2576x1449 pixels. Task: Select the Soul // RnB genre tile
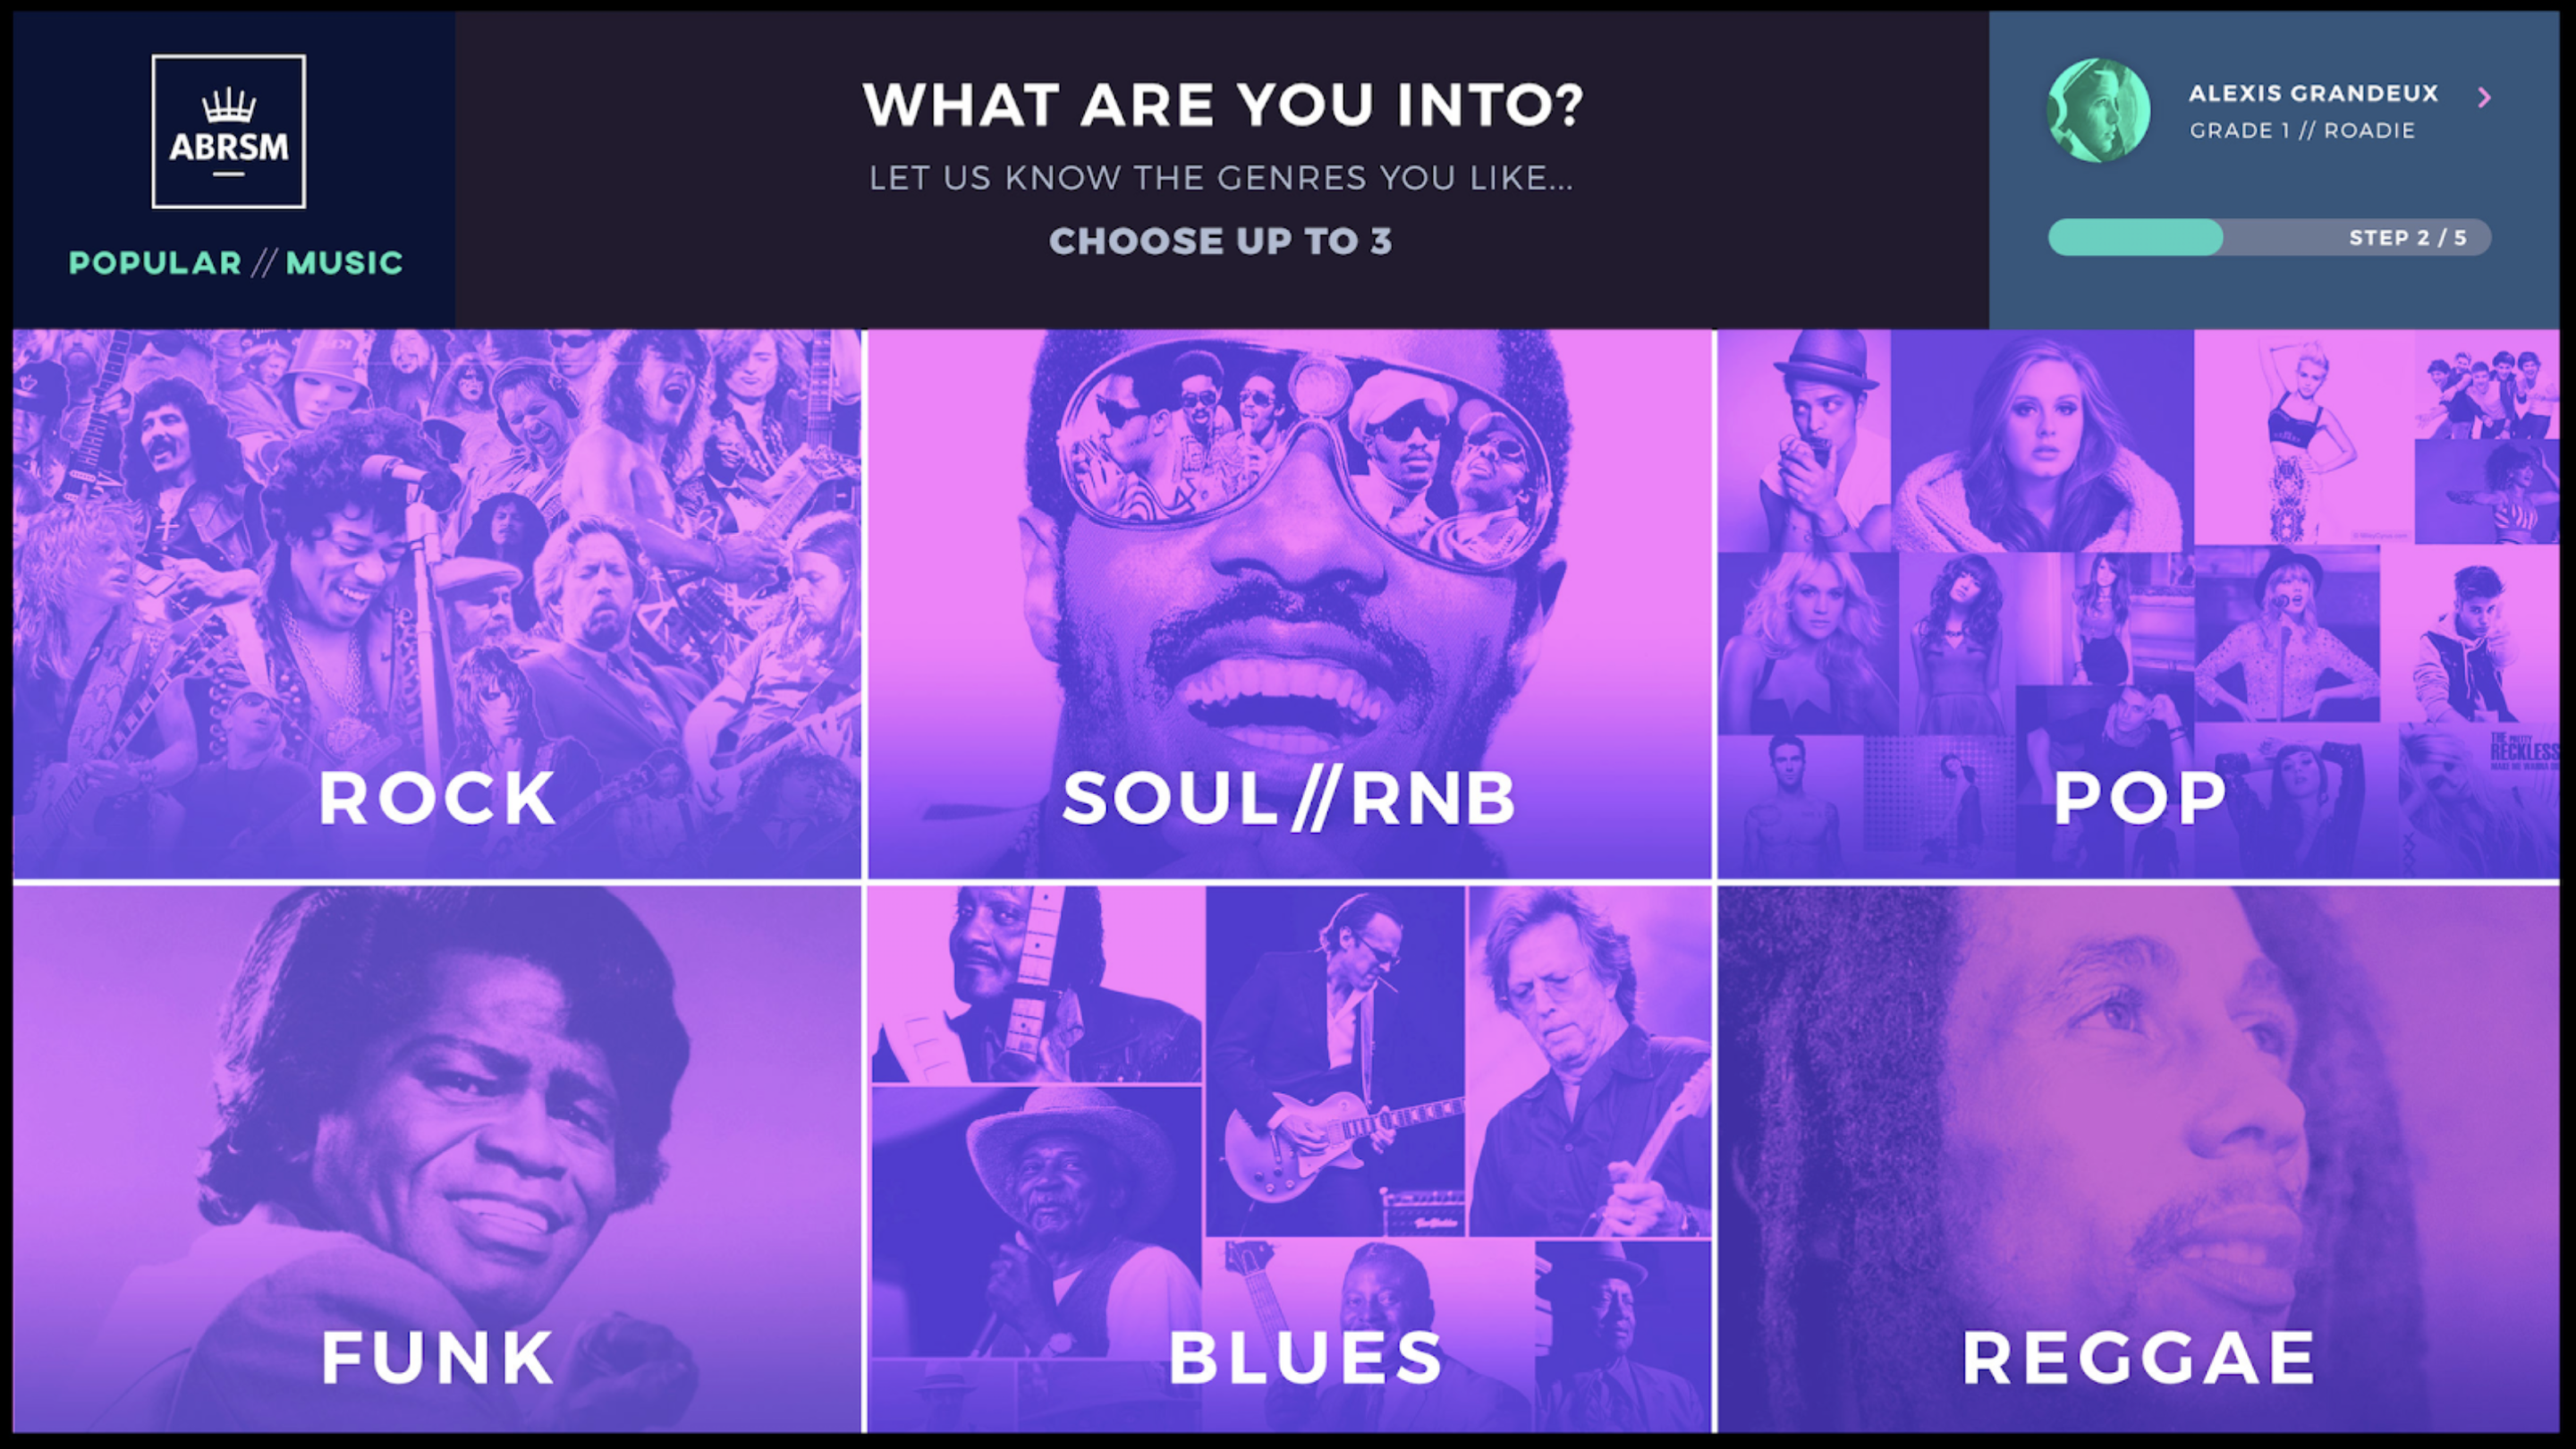[1289, 604]
